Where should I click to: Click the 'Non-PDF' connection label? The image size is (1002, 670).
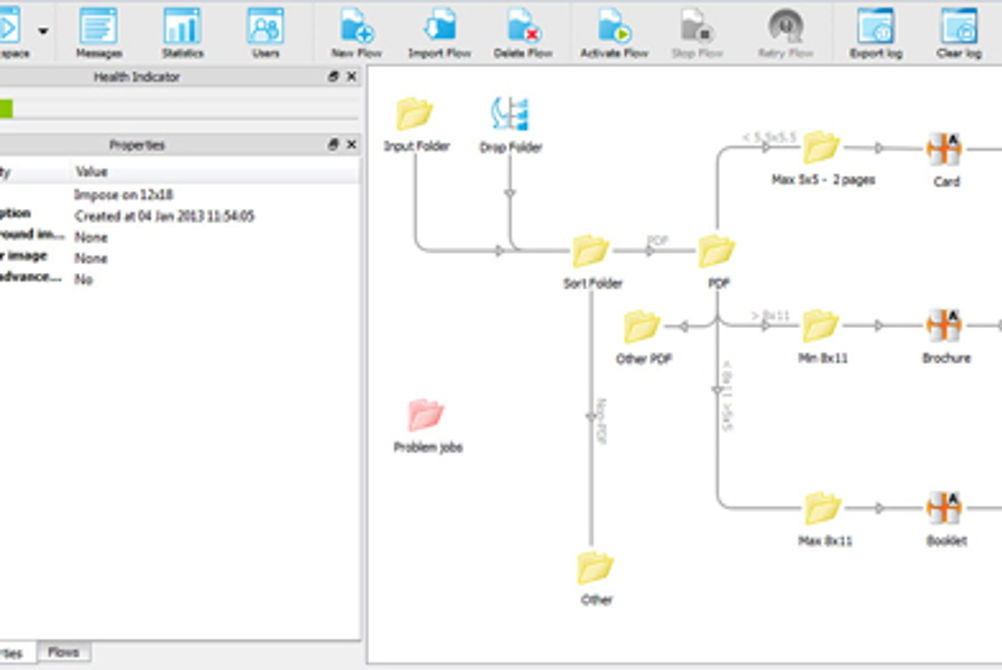point(601,421)
